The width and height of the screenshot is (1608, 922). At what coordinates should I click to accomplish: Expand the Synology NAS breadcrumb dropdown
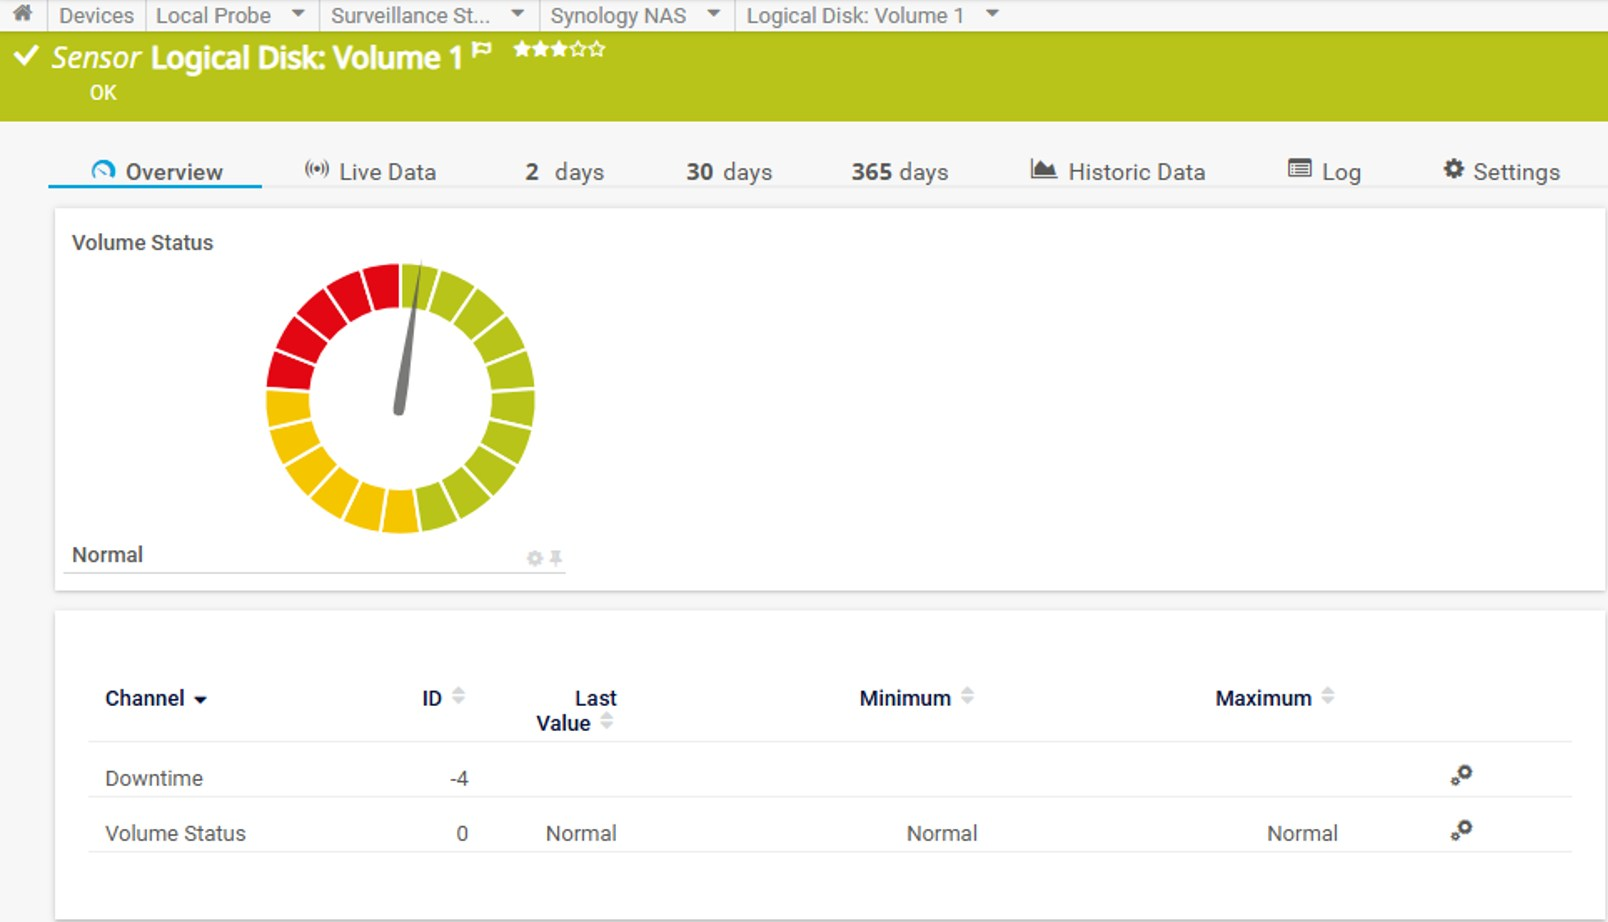click(713, 14)
